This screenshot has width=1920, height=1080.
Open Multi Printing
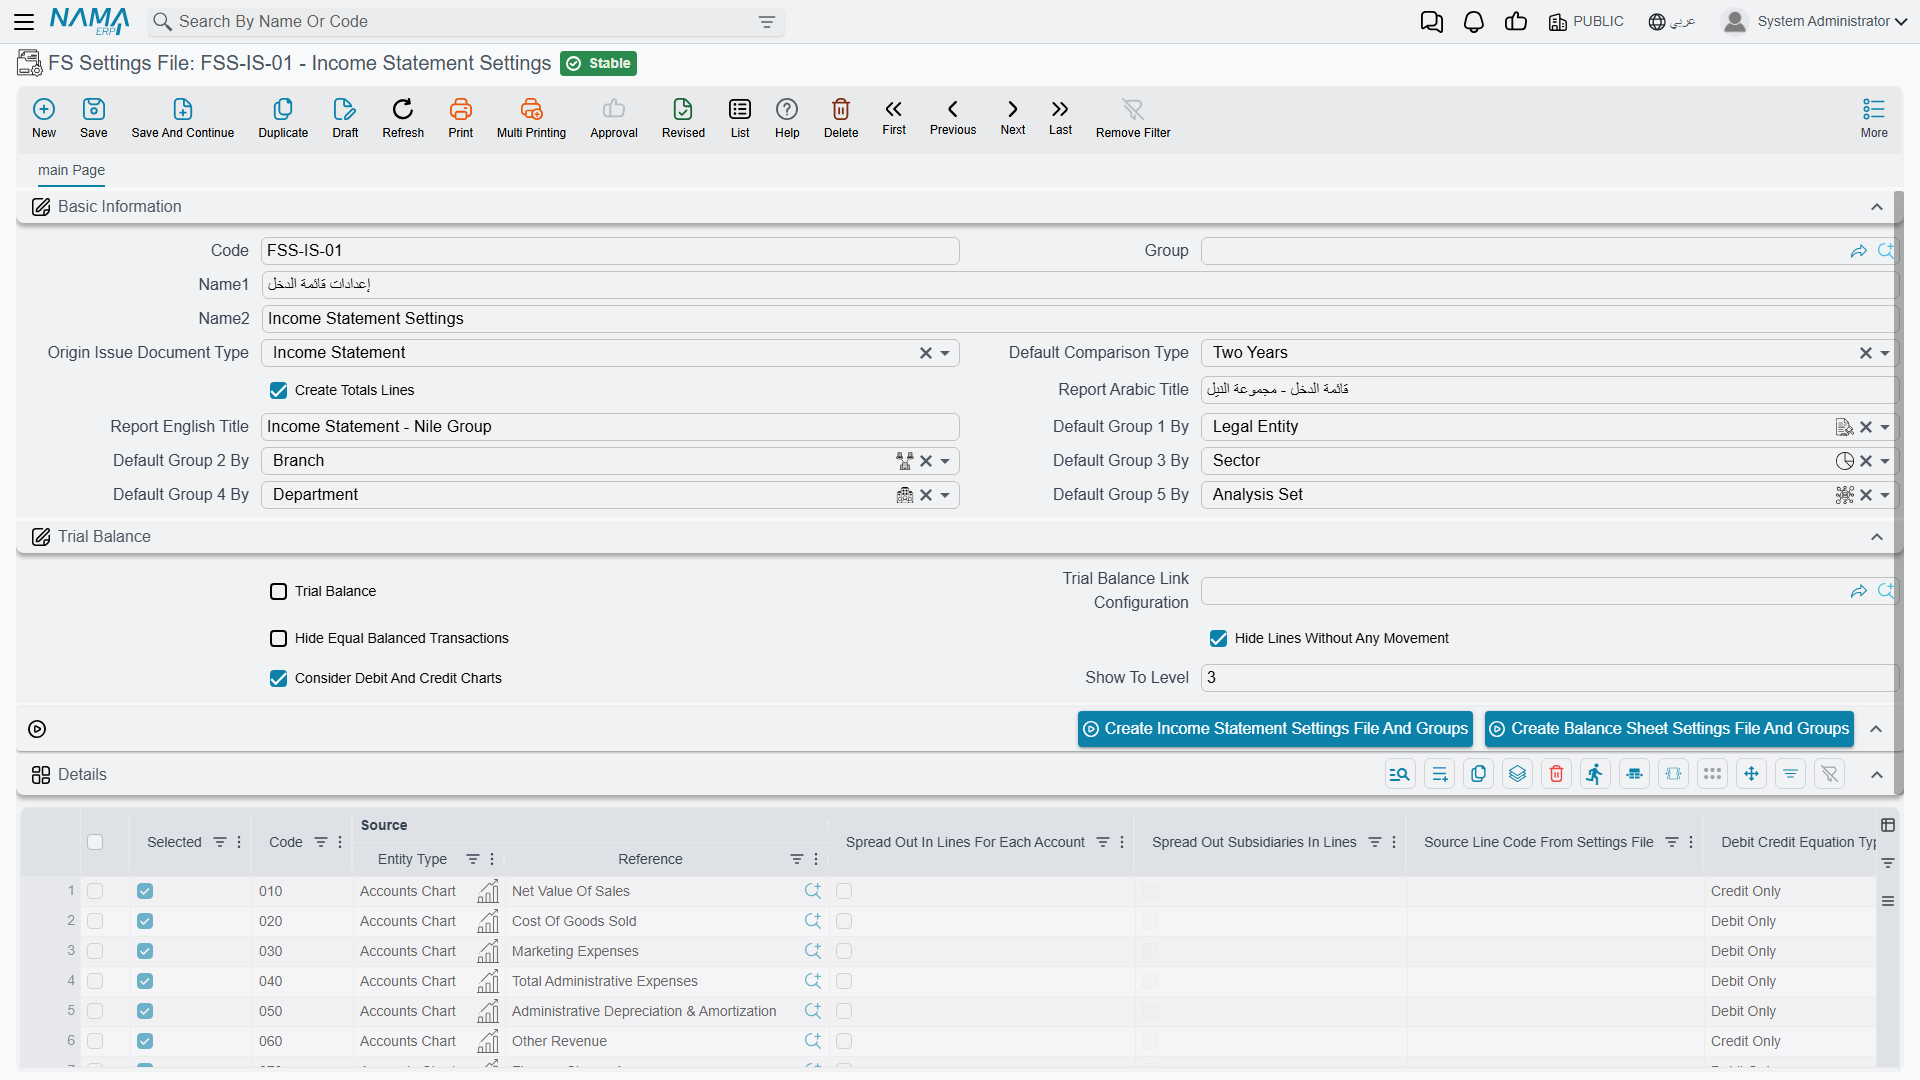point(531,109)
